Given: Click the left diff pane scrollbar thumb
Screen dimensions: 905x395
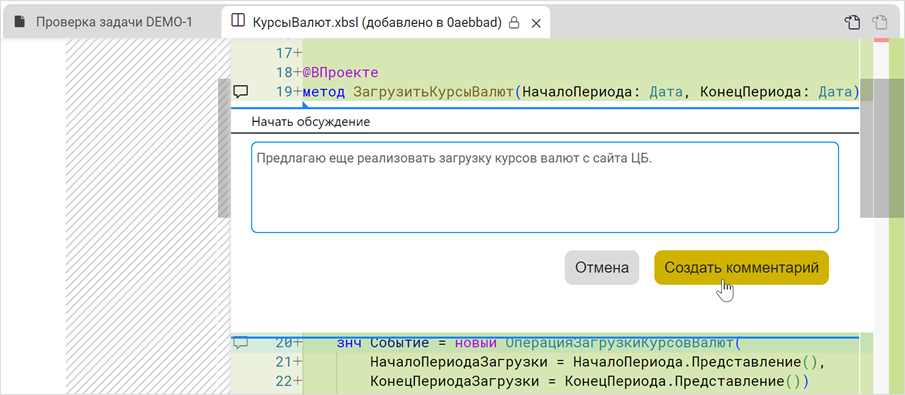Looking at the screenshot, I should pos(224,148).
